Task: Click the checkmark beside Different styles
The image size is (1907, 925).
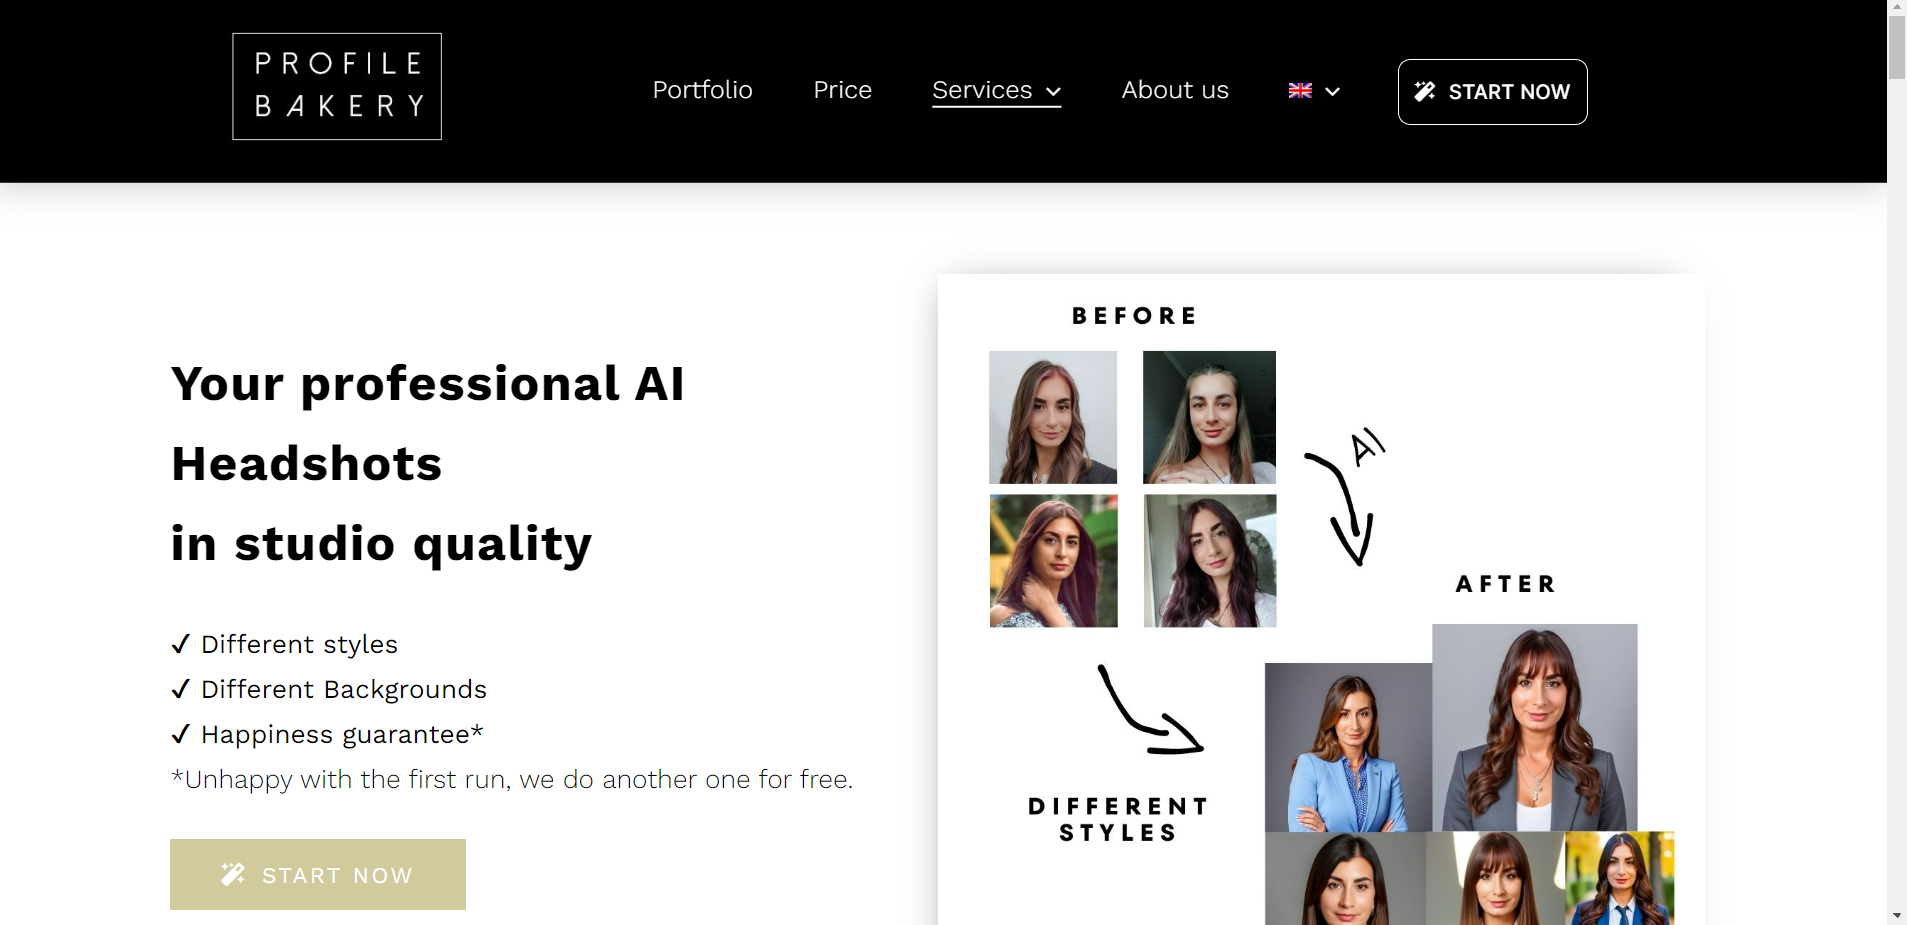Action: [x=181, y=644]
